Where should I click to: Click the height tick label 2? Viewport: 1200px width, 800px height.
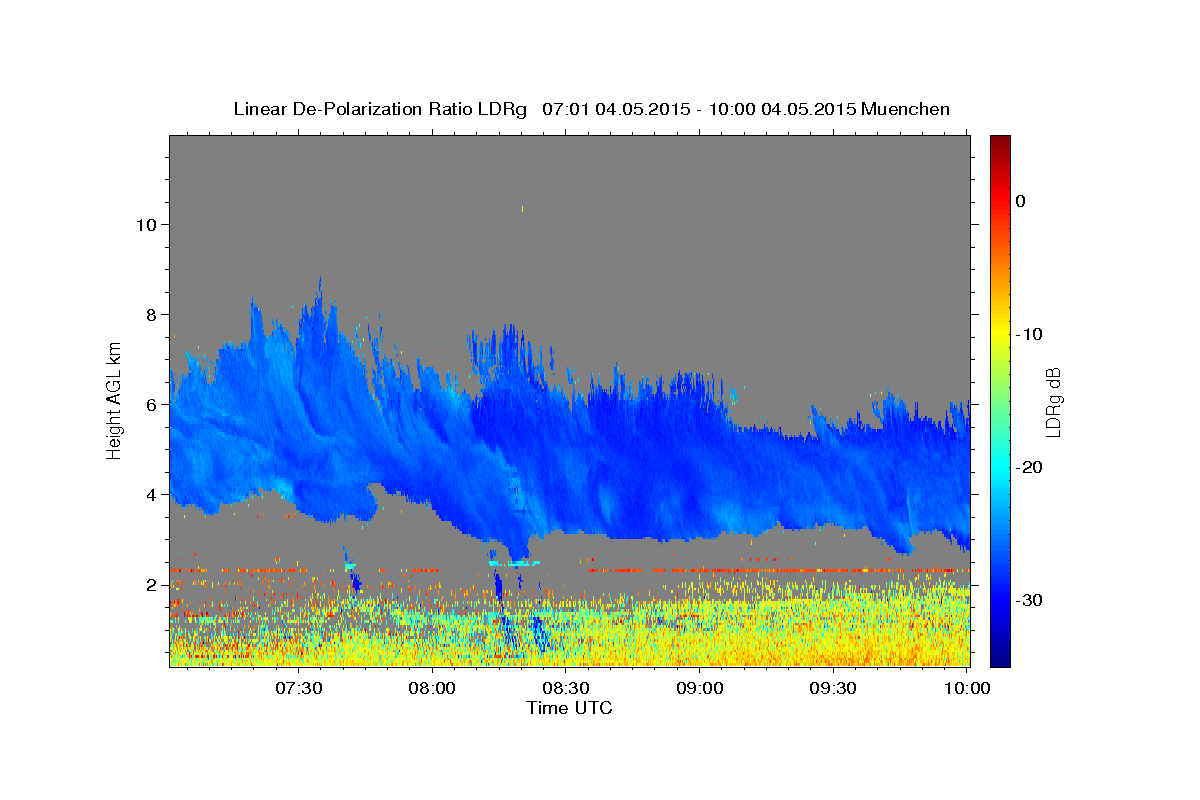coord(152,584)
